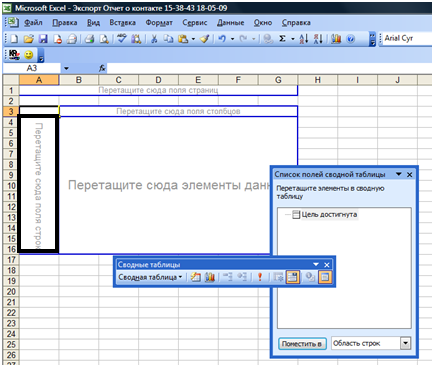Click the smiley face toolbar icon
This screenshot has width=432, height=367.
pos(29,54)
